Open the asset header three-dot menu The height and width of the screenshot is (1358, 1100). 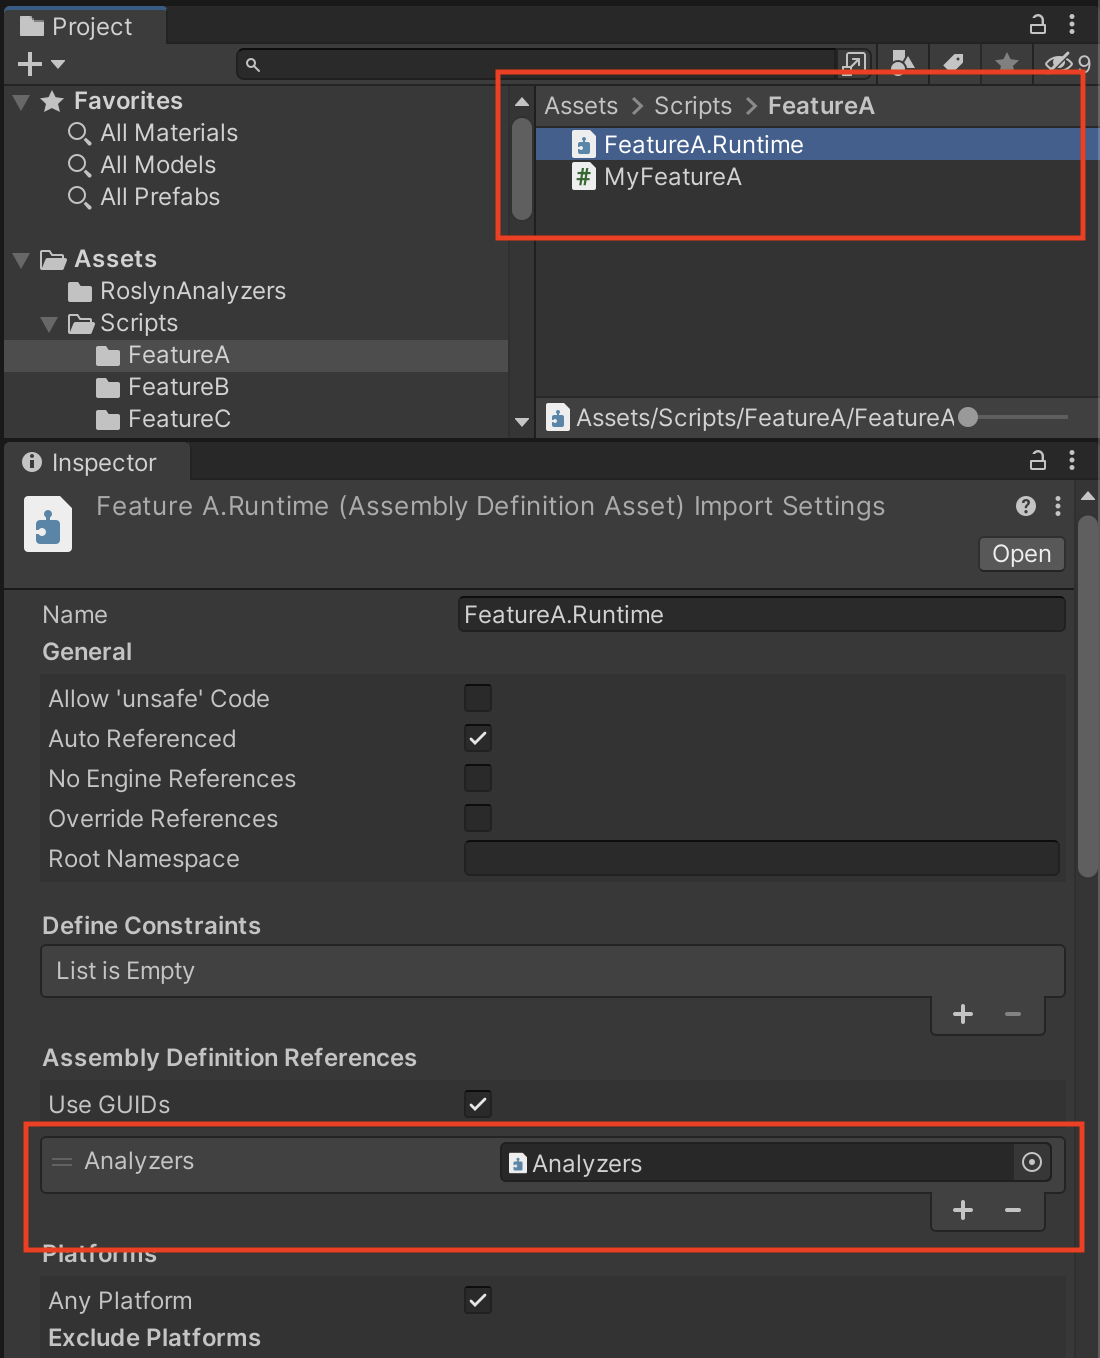click(1058, 506)
